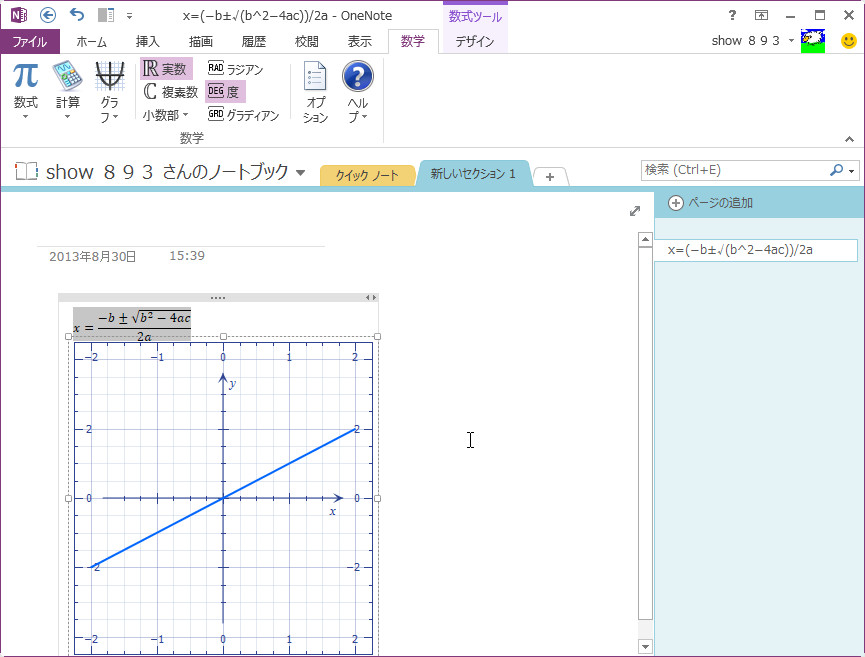Image resolution: width=865 pixels, height=657 pixels.
Task: Expand the show 893 notebook dropdown
Action: coord(301,172)
